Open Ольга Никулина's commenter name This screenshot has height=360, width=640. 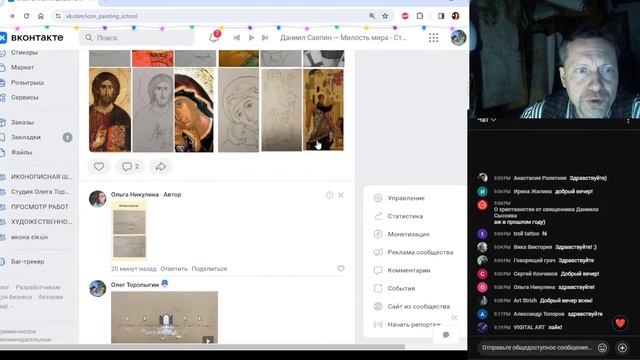point(135,195)
